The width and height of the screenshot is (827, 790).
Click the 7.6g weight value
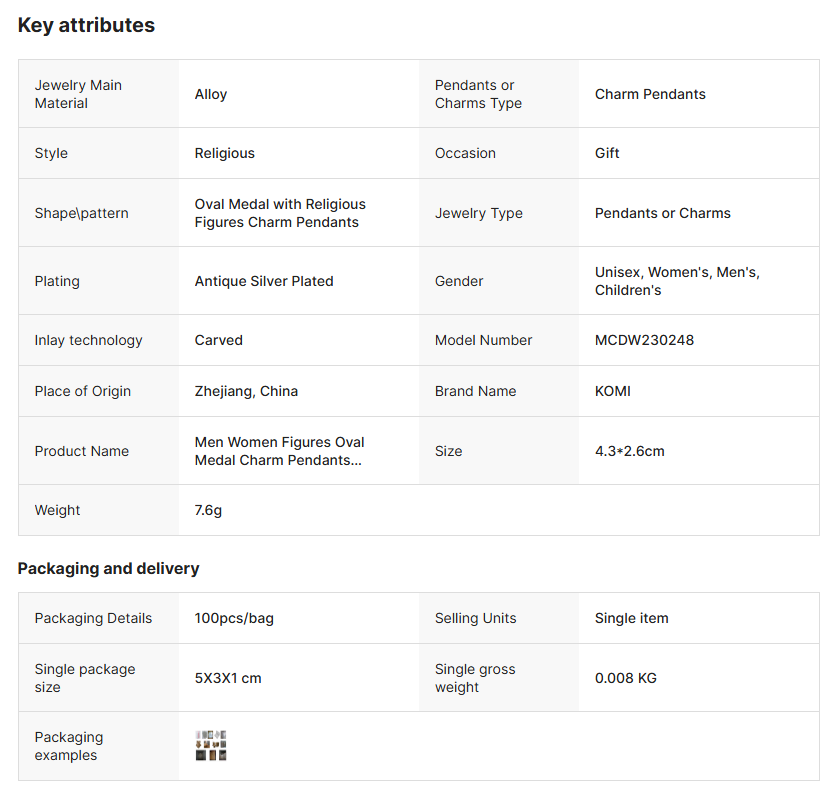[x=208, y=510]
